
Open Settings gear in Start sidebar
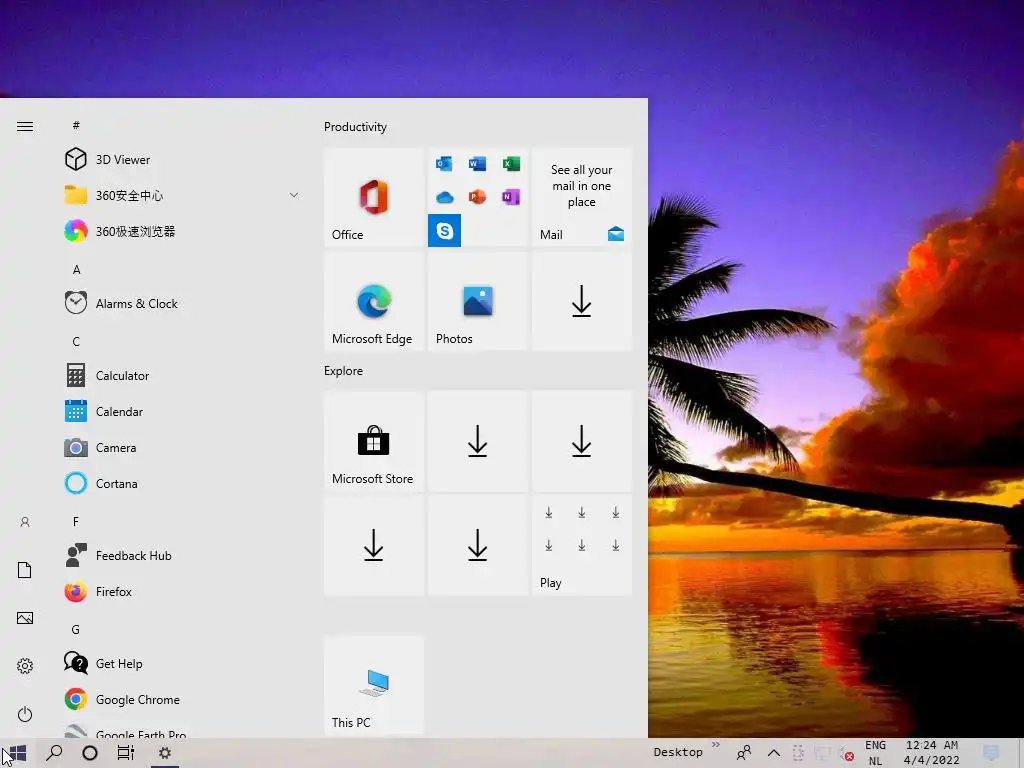pyautogui.click(x=25, y=666)
